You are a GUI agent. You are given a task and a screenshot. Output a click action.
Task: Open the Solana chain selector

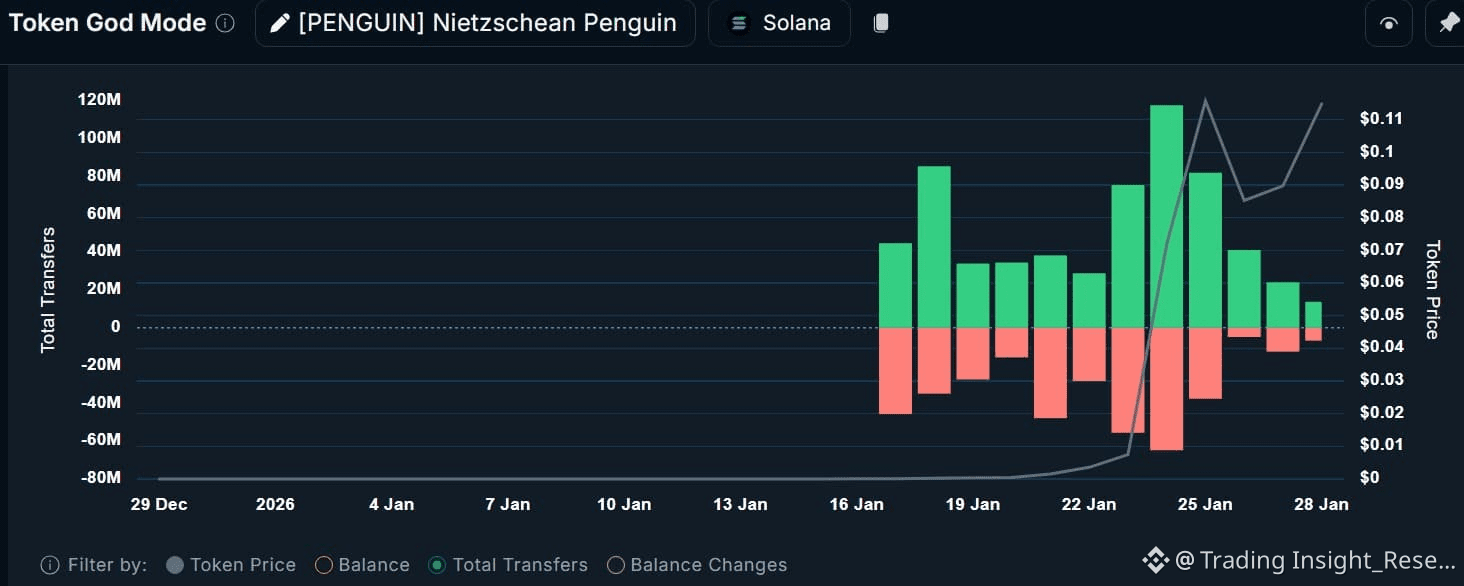click(780, 23)
